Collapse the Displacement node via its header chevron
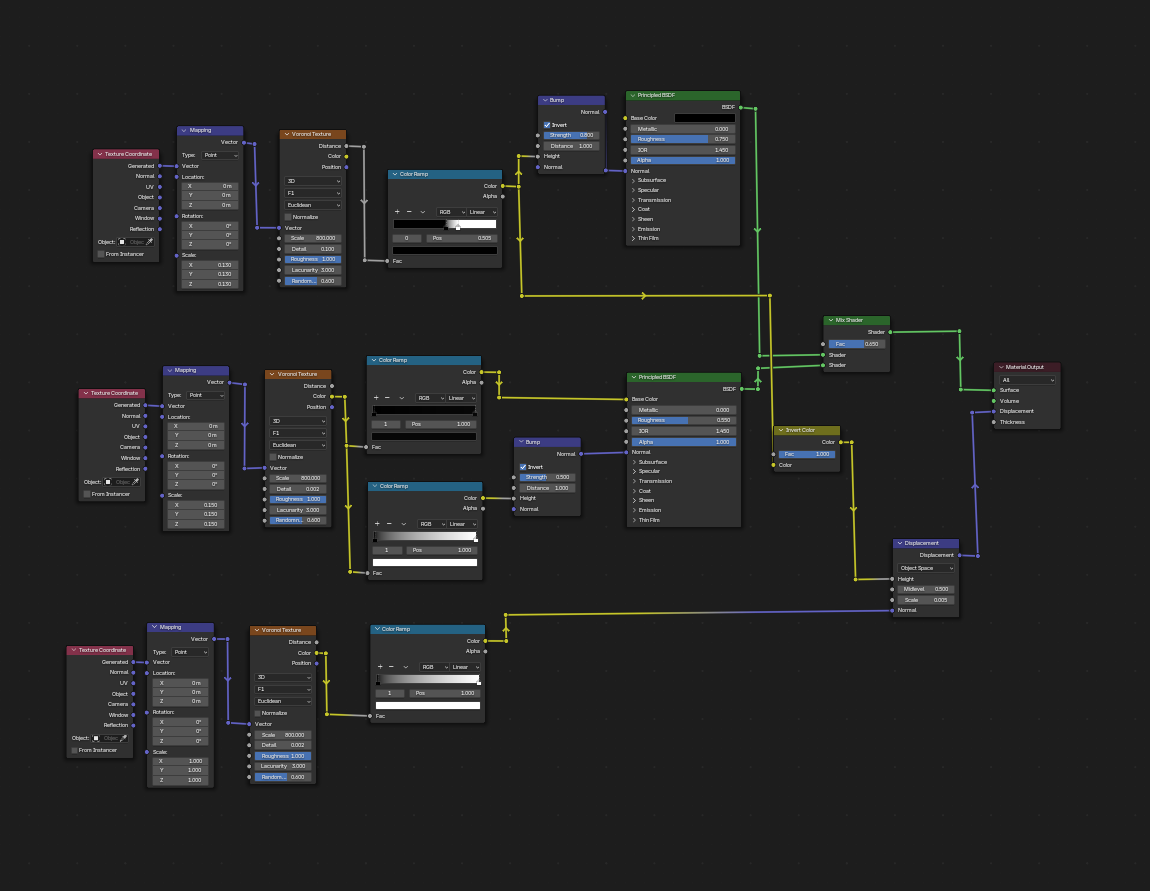The image size is (1150, 891). tap(899, 543)
